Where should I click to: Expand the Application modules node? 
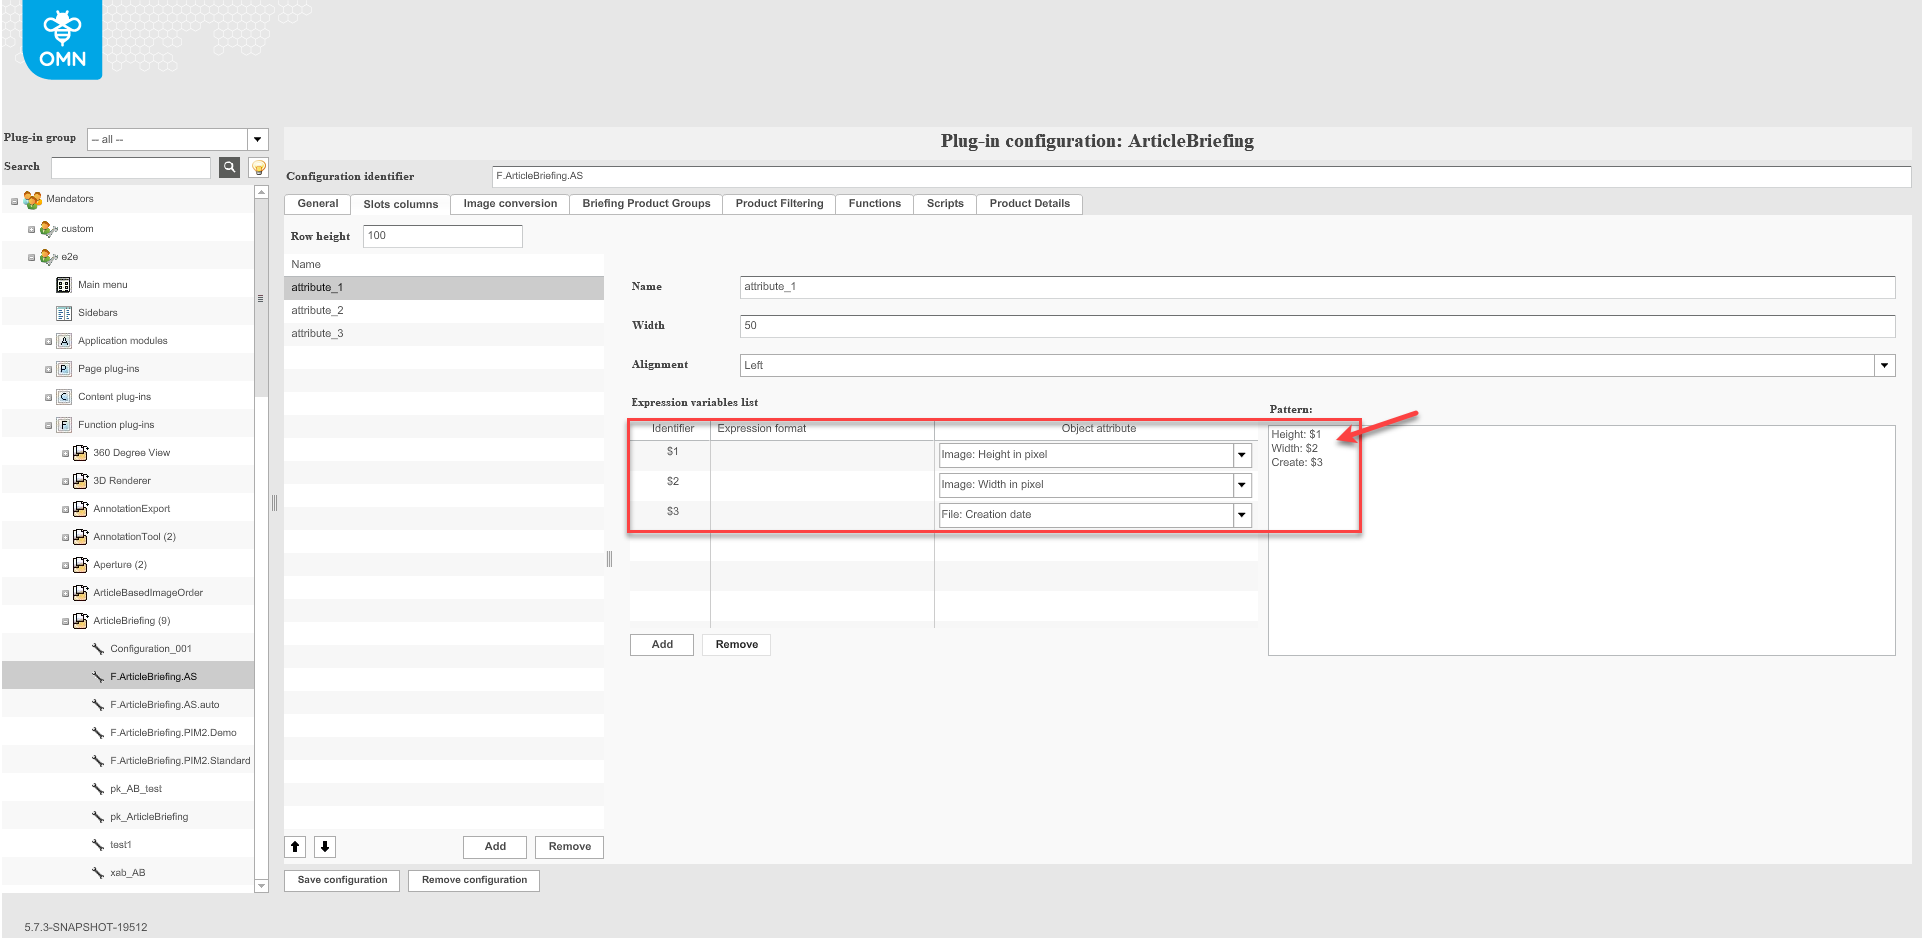click(x=48, y=341)
